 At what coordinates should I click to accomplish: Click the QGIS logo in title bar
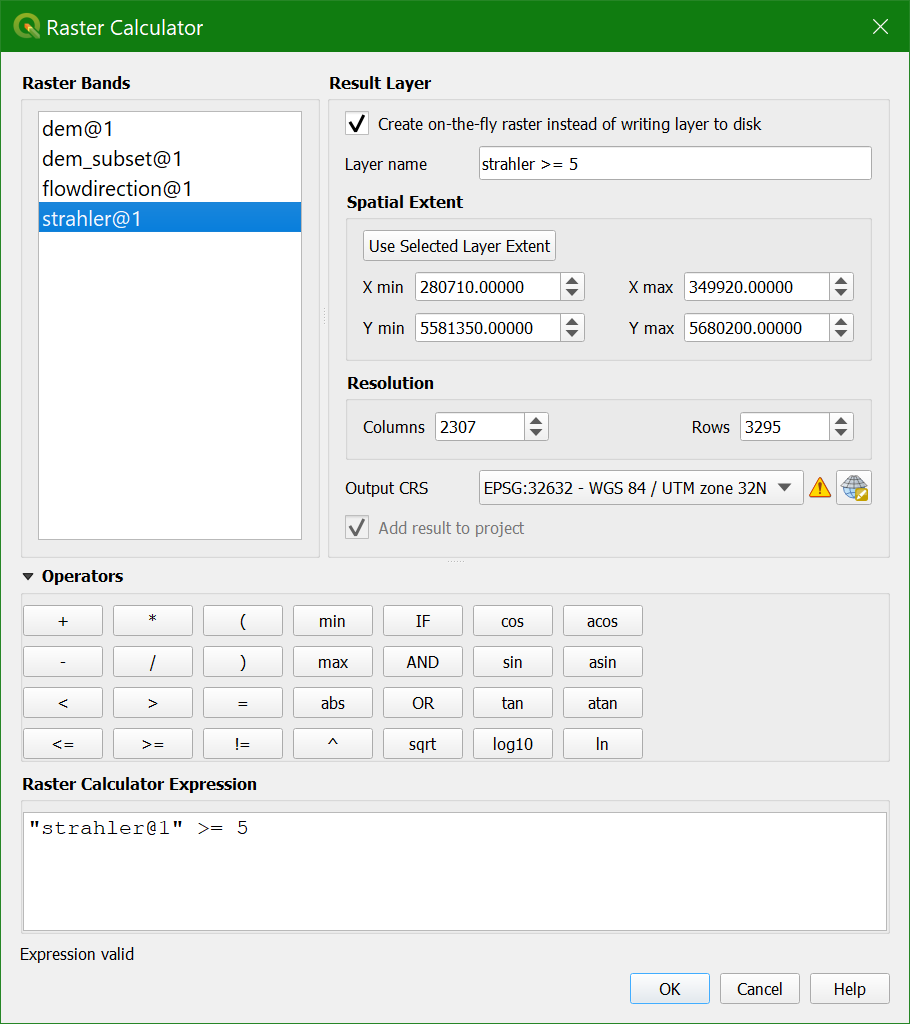point(27,27)
